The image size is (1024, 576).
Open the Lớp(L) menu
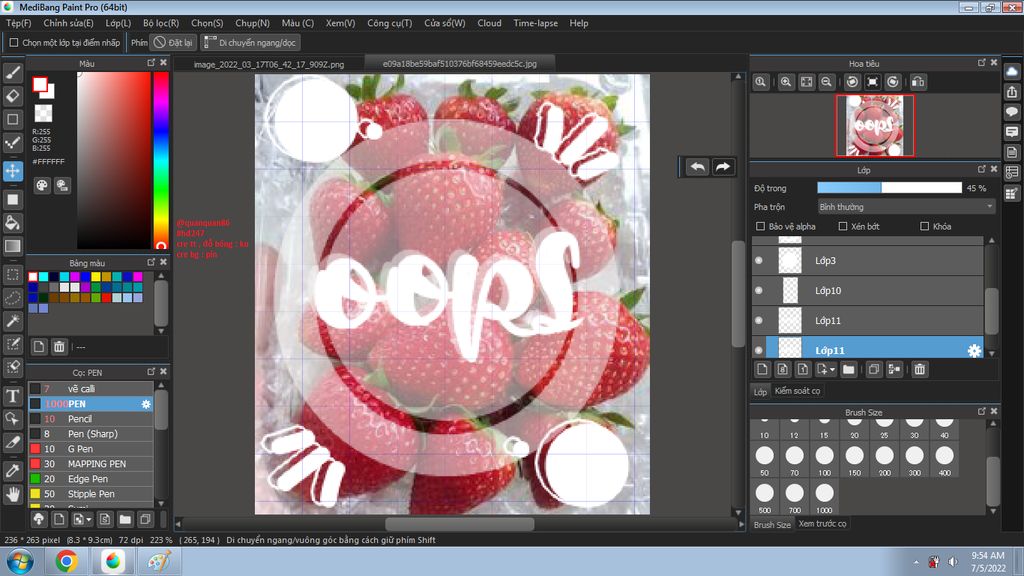click(118, 23)
